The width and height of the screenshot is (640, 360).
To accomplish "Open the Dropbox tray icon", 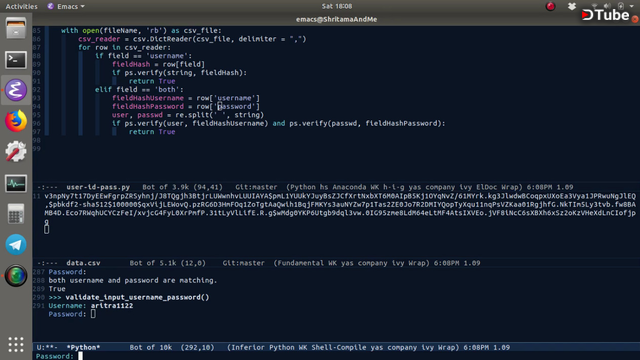I will click(572, 6).
